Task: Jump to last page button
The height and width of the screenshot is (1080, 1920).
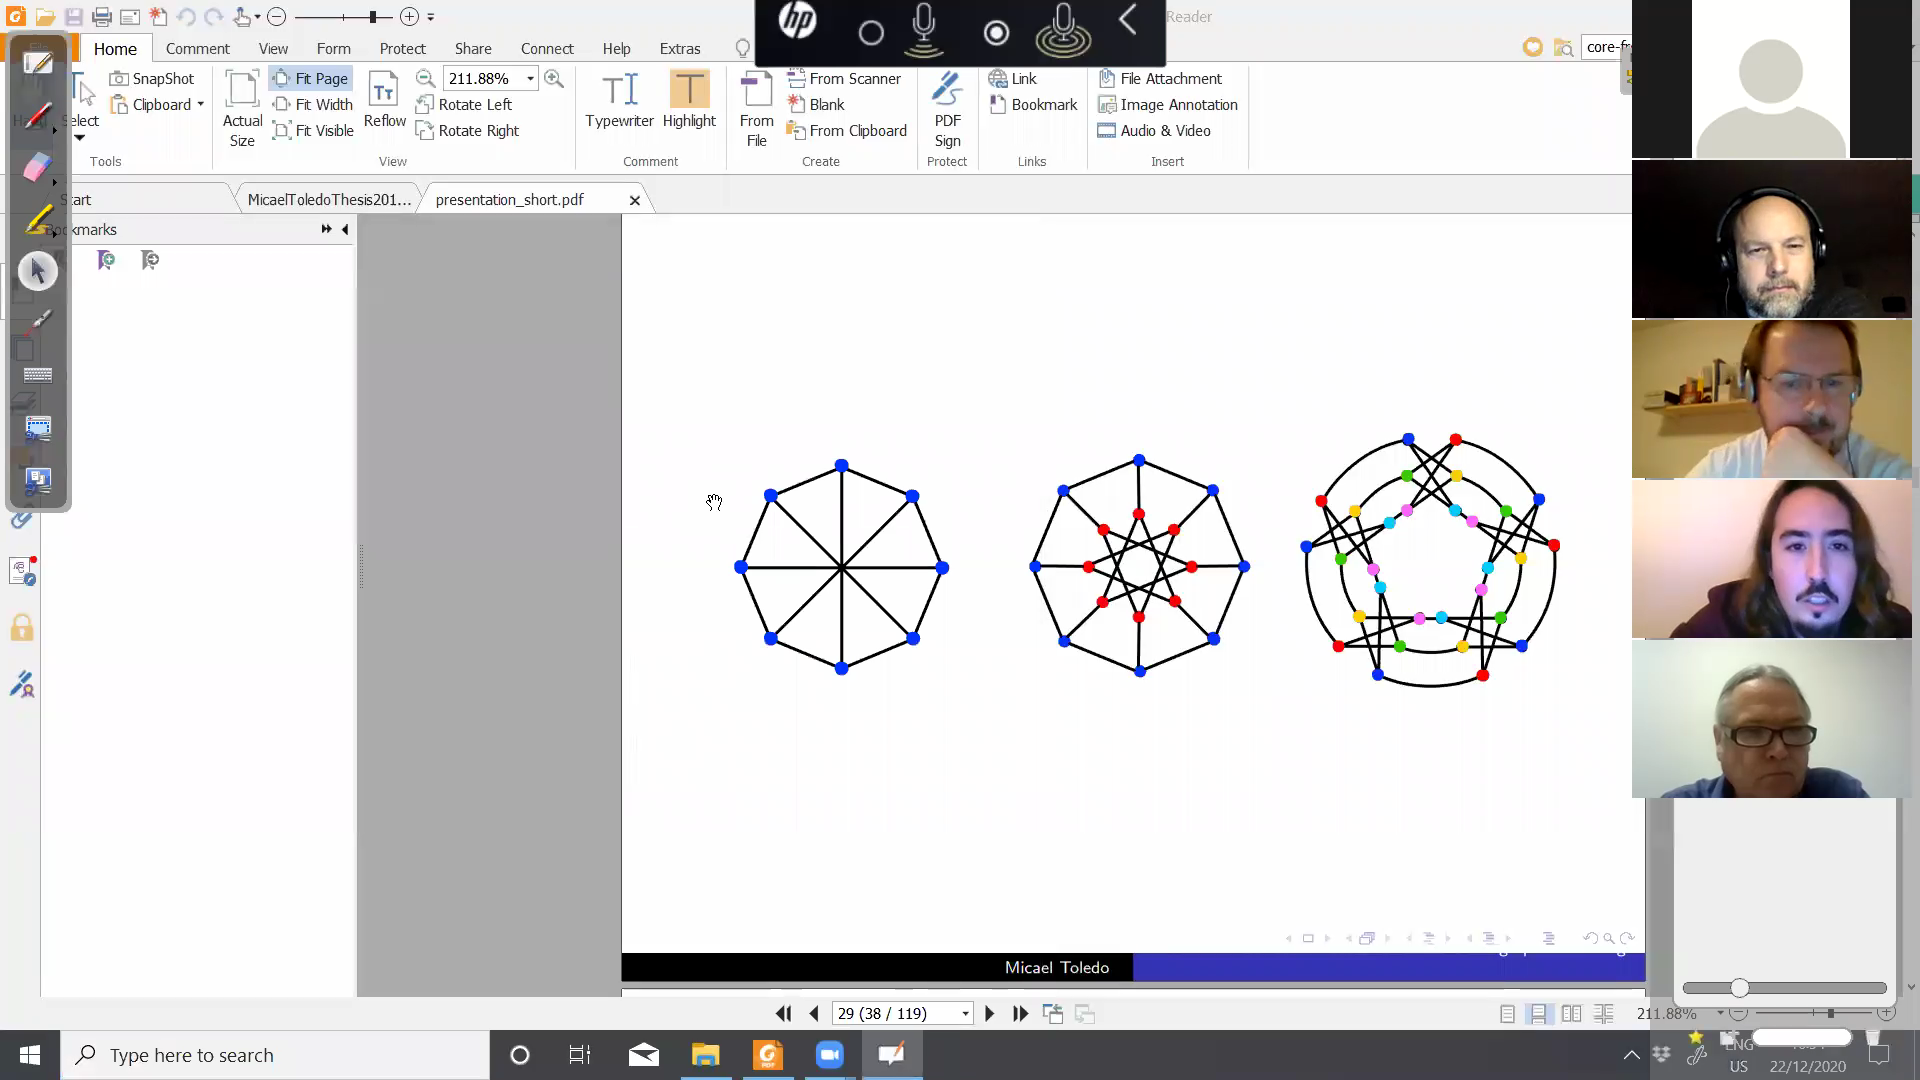Action: click(1020, 1013)
